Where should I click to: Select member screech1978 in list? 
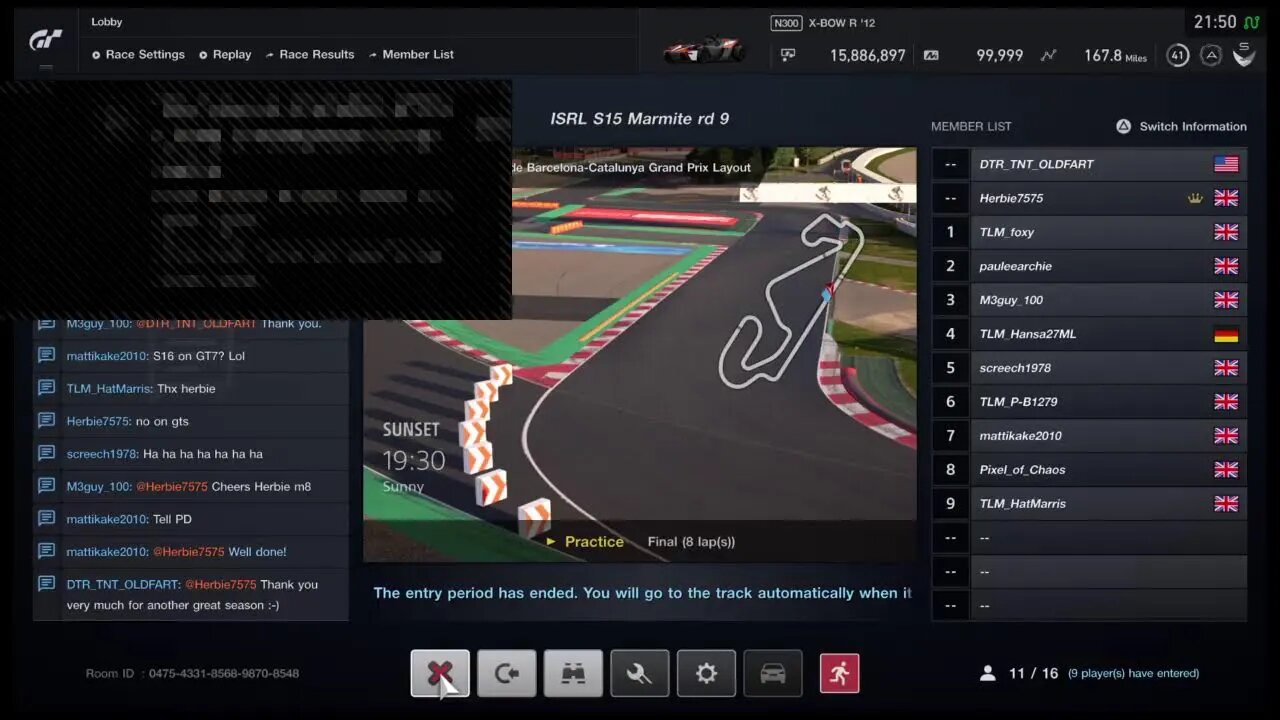(1089, 368)
